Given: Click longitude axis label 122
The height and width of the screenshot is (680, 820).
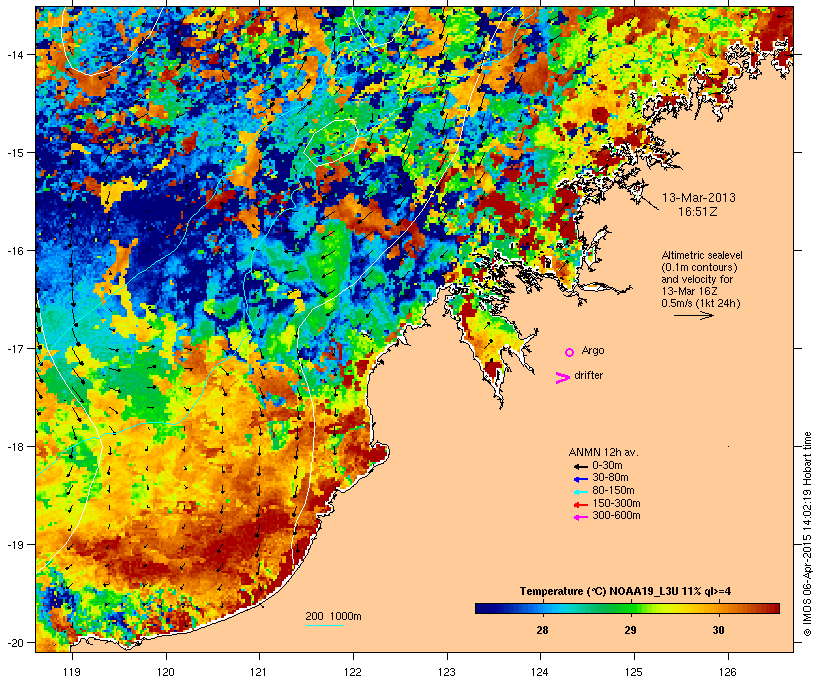Looking at the screenshot, I should coord(353,672).
